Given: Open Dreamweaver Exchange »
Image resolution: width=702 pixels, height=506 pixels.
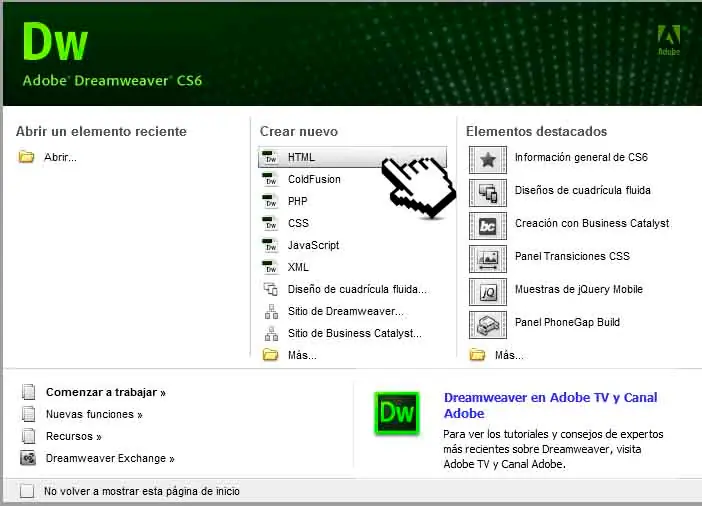Looking at the screenshot, I should click(110, 459).
